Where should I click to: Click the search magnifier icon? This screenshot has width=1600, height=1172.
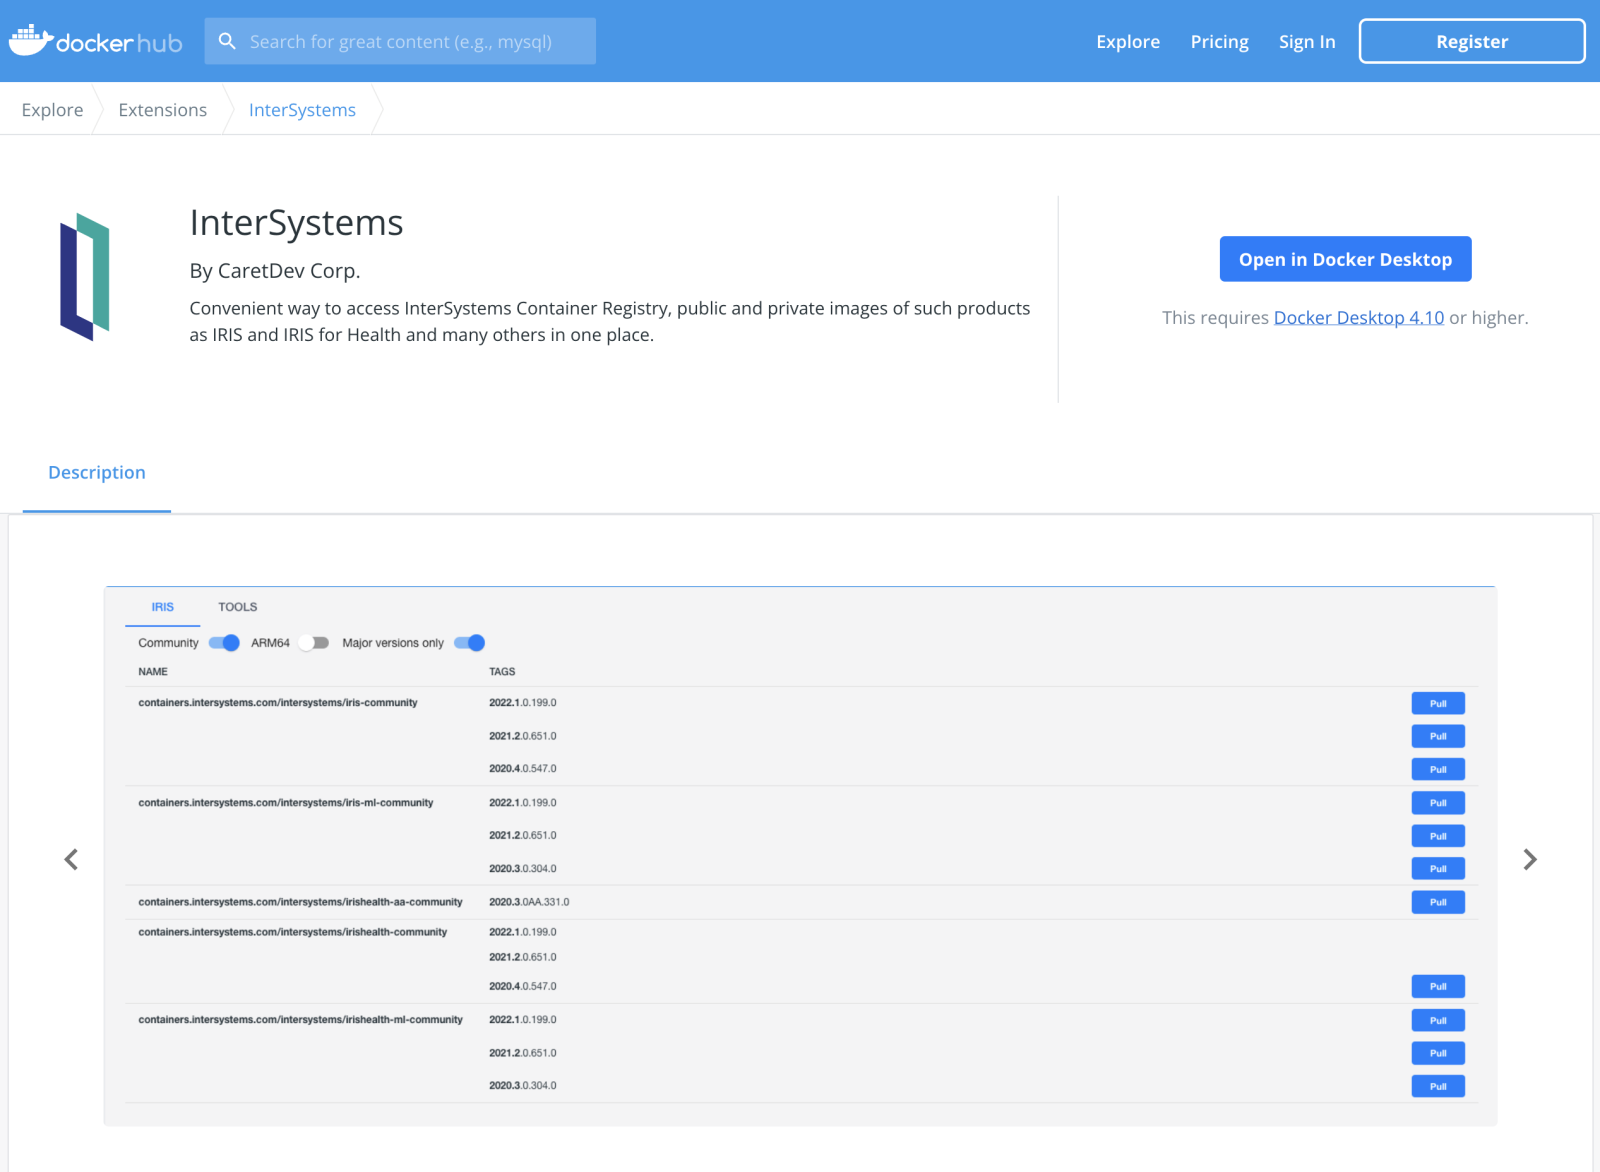pyautogui.click(x=227, y=41)
